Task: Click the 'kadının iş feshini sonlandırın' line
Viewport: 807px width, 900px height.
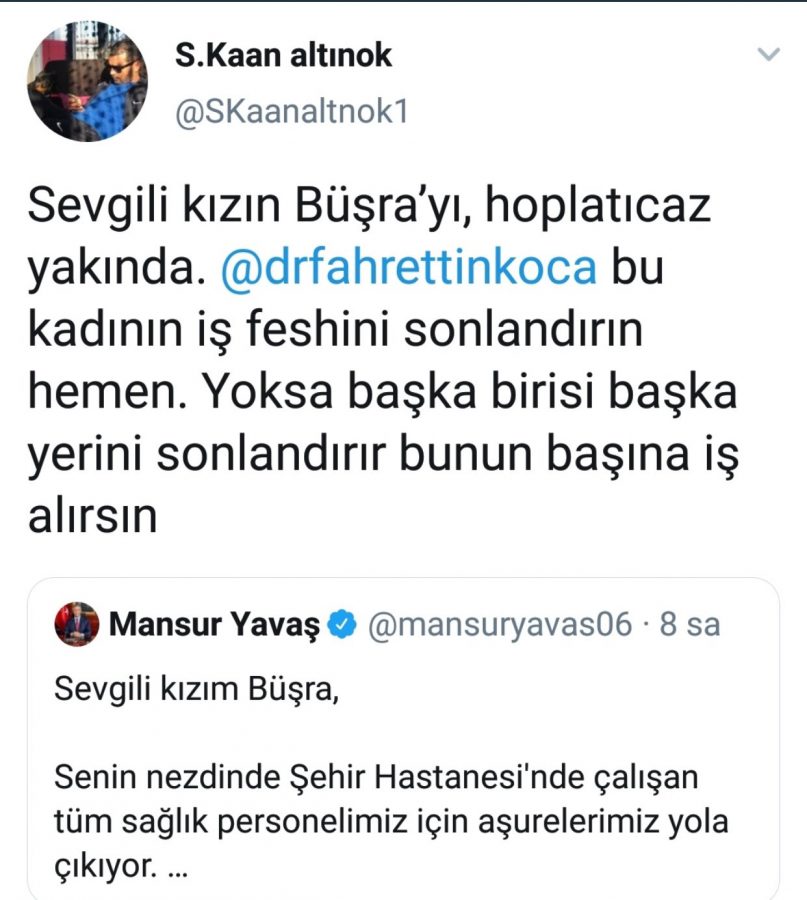Action: pyautogui.click(x=335, y=329)
